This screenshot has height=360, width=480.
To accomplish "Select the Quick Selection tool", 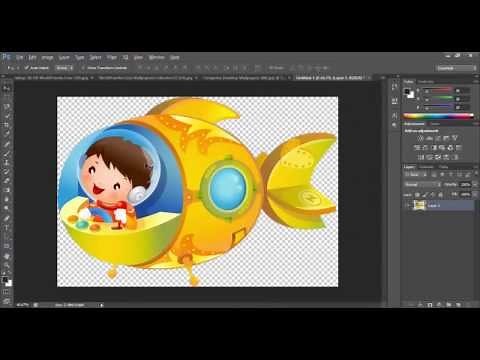I will (6, 116).
